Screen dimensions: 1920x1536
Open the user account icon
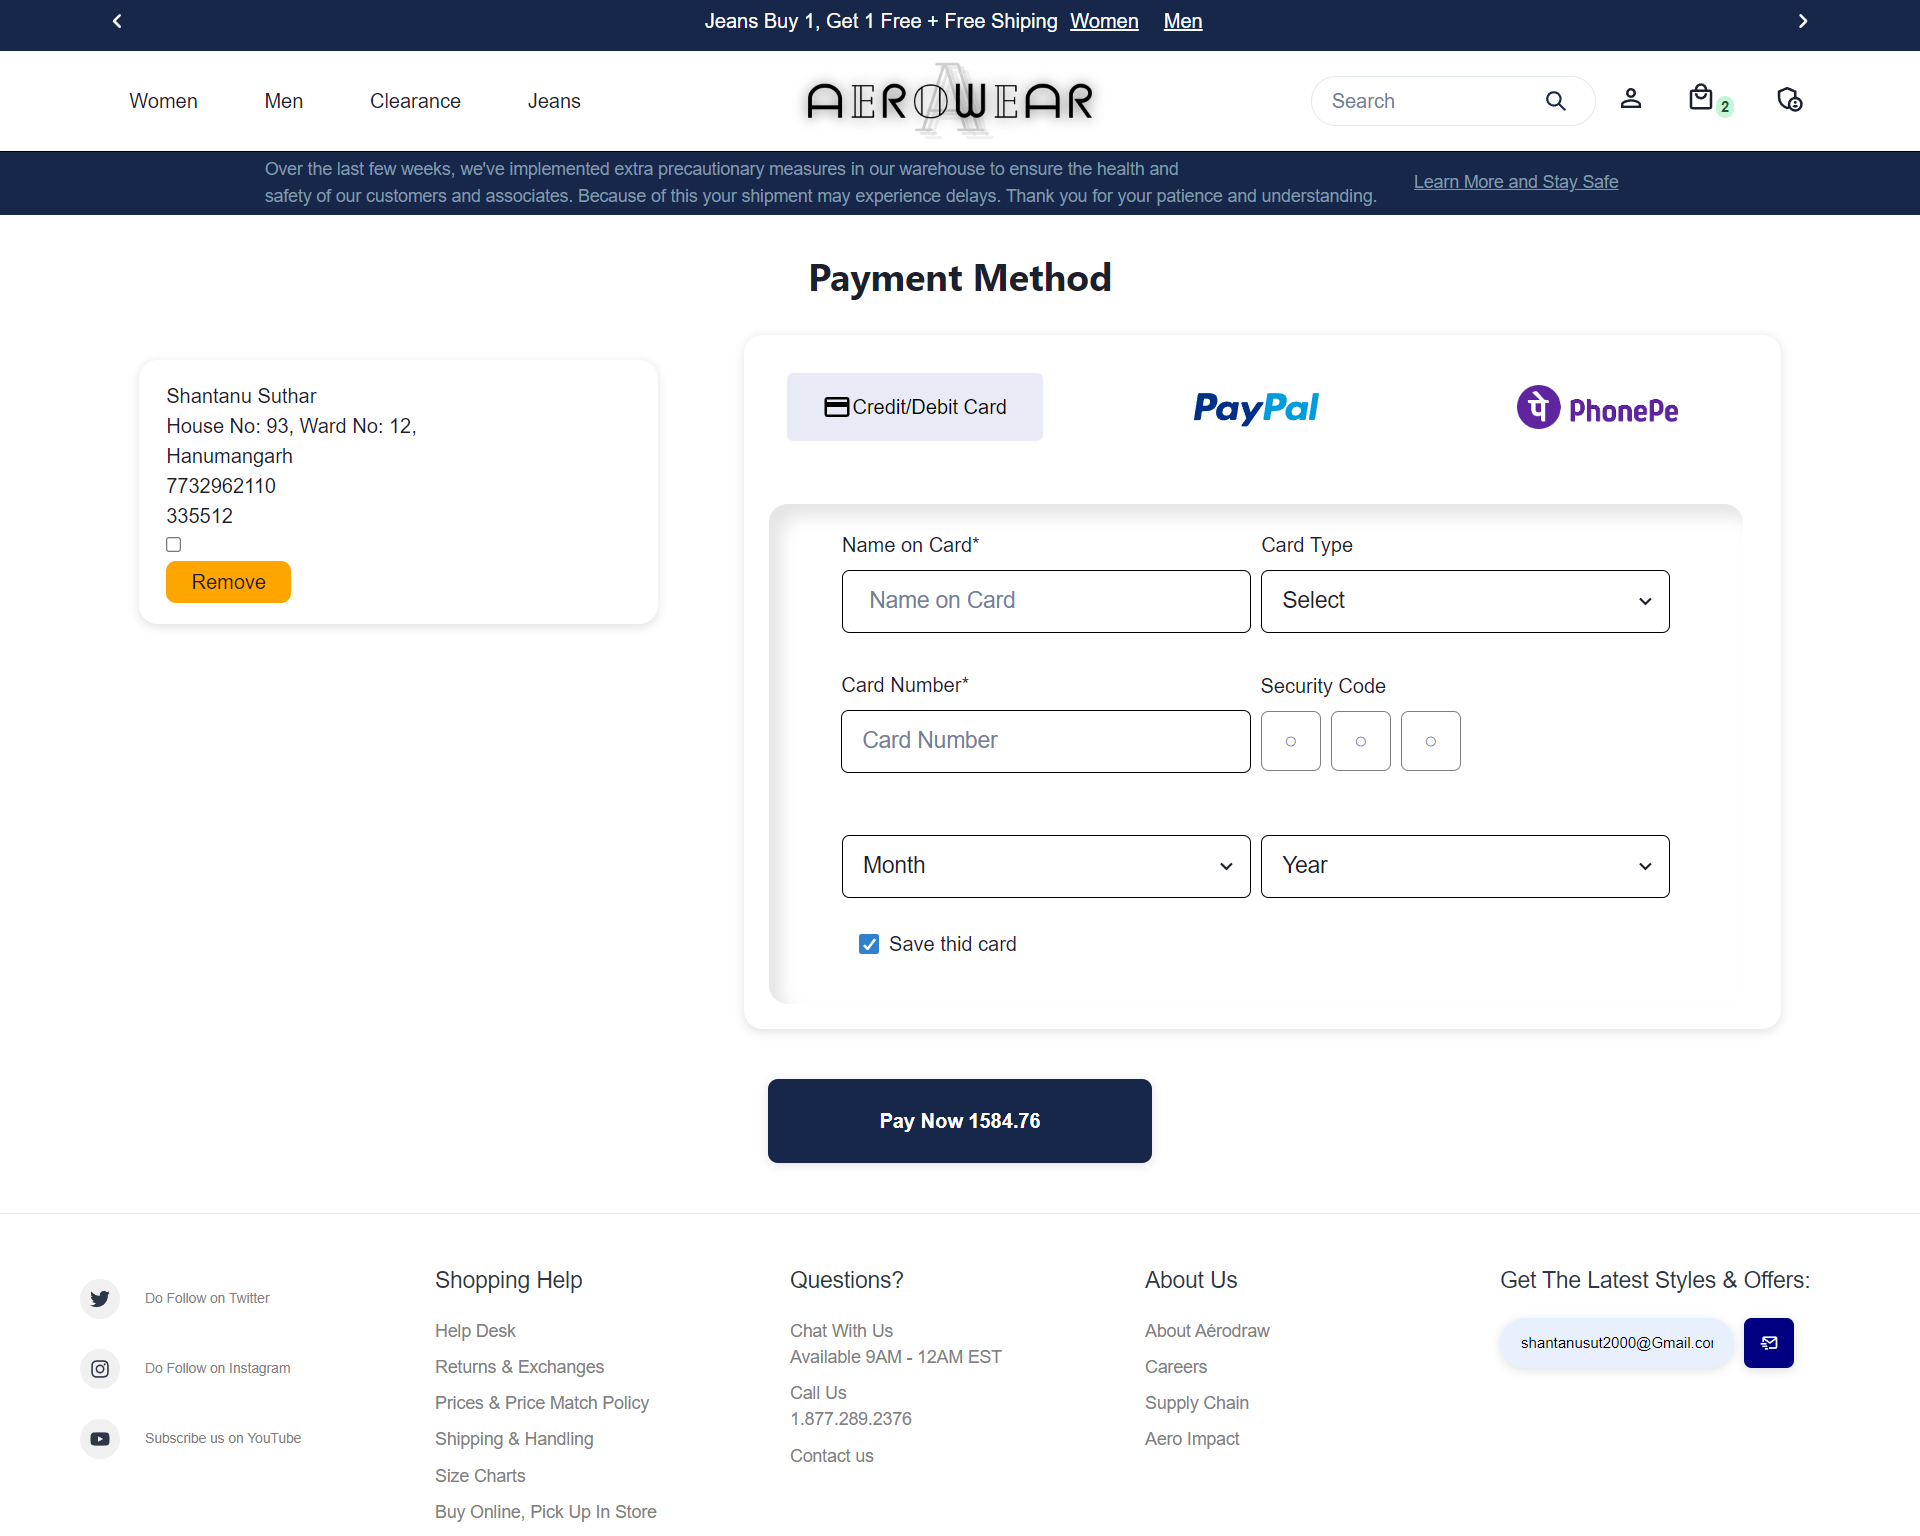(x=1631, y=99)
